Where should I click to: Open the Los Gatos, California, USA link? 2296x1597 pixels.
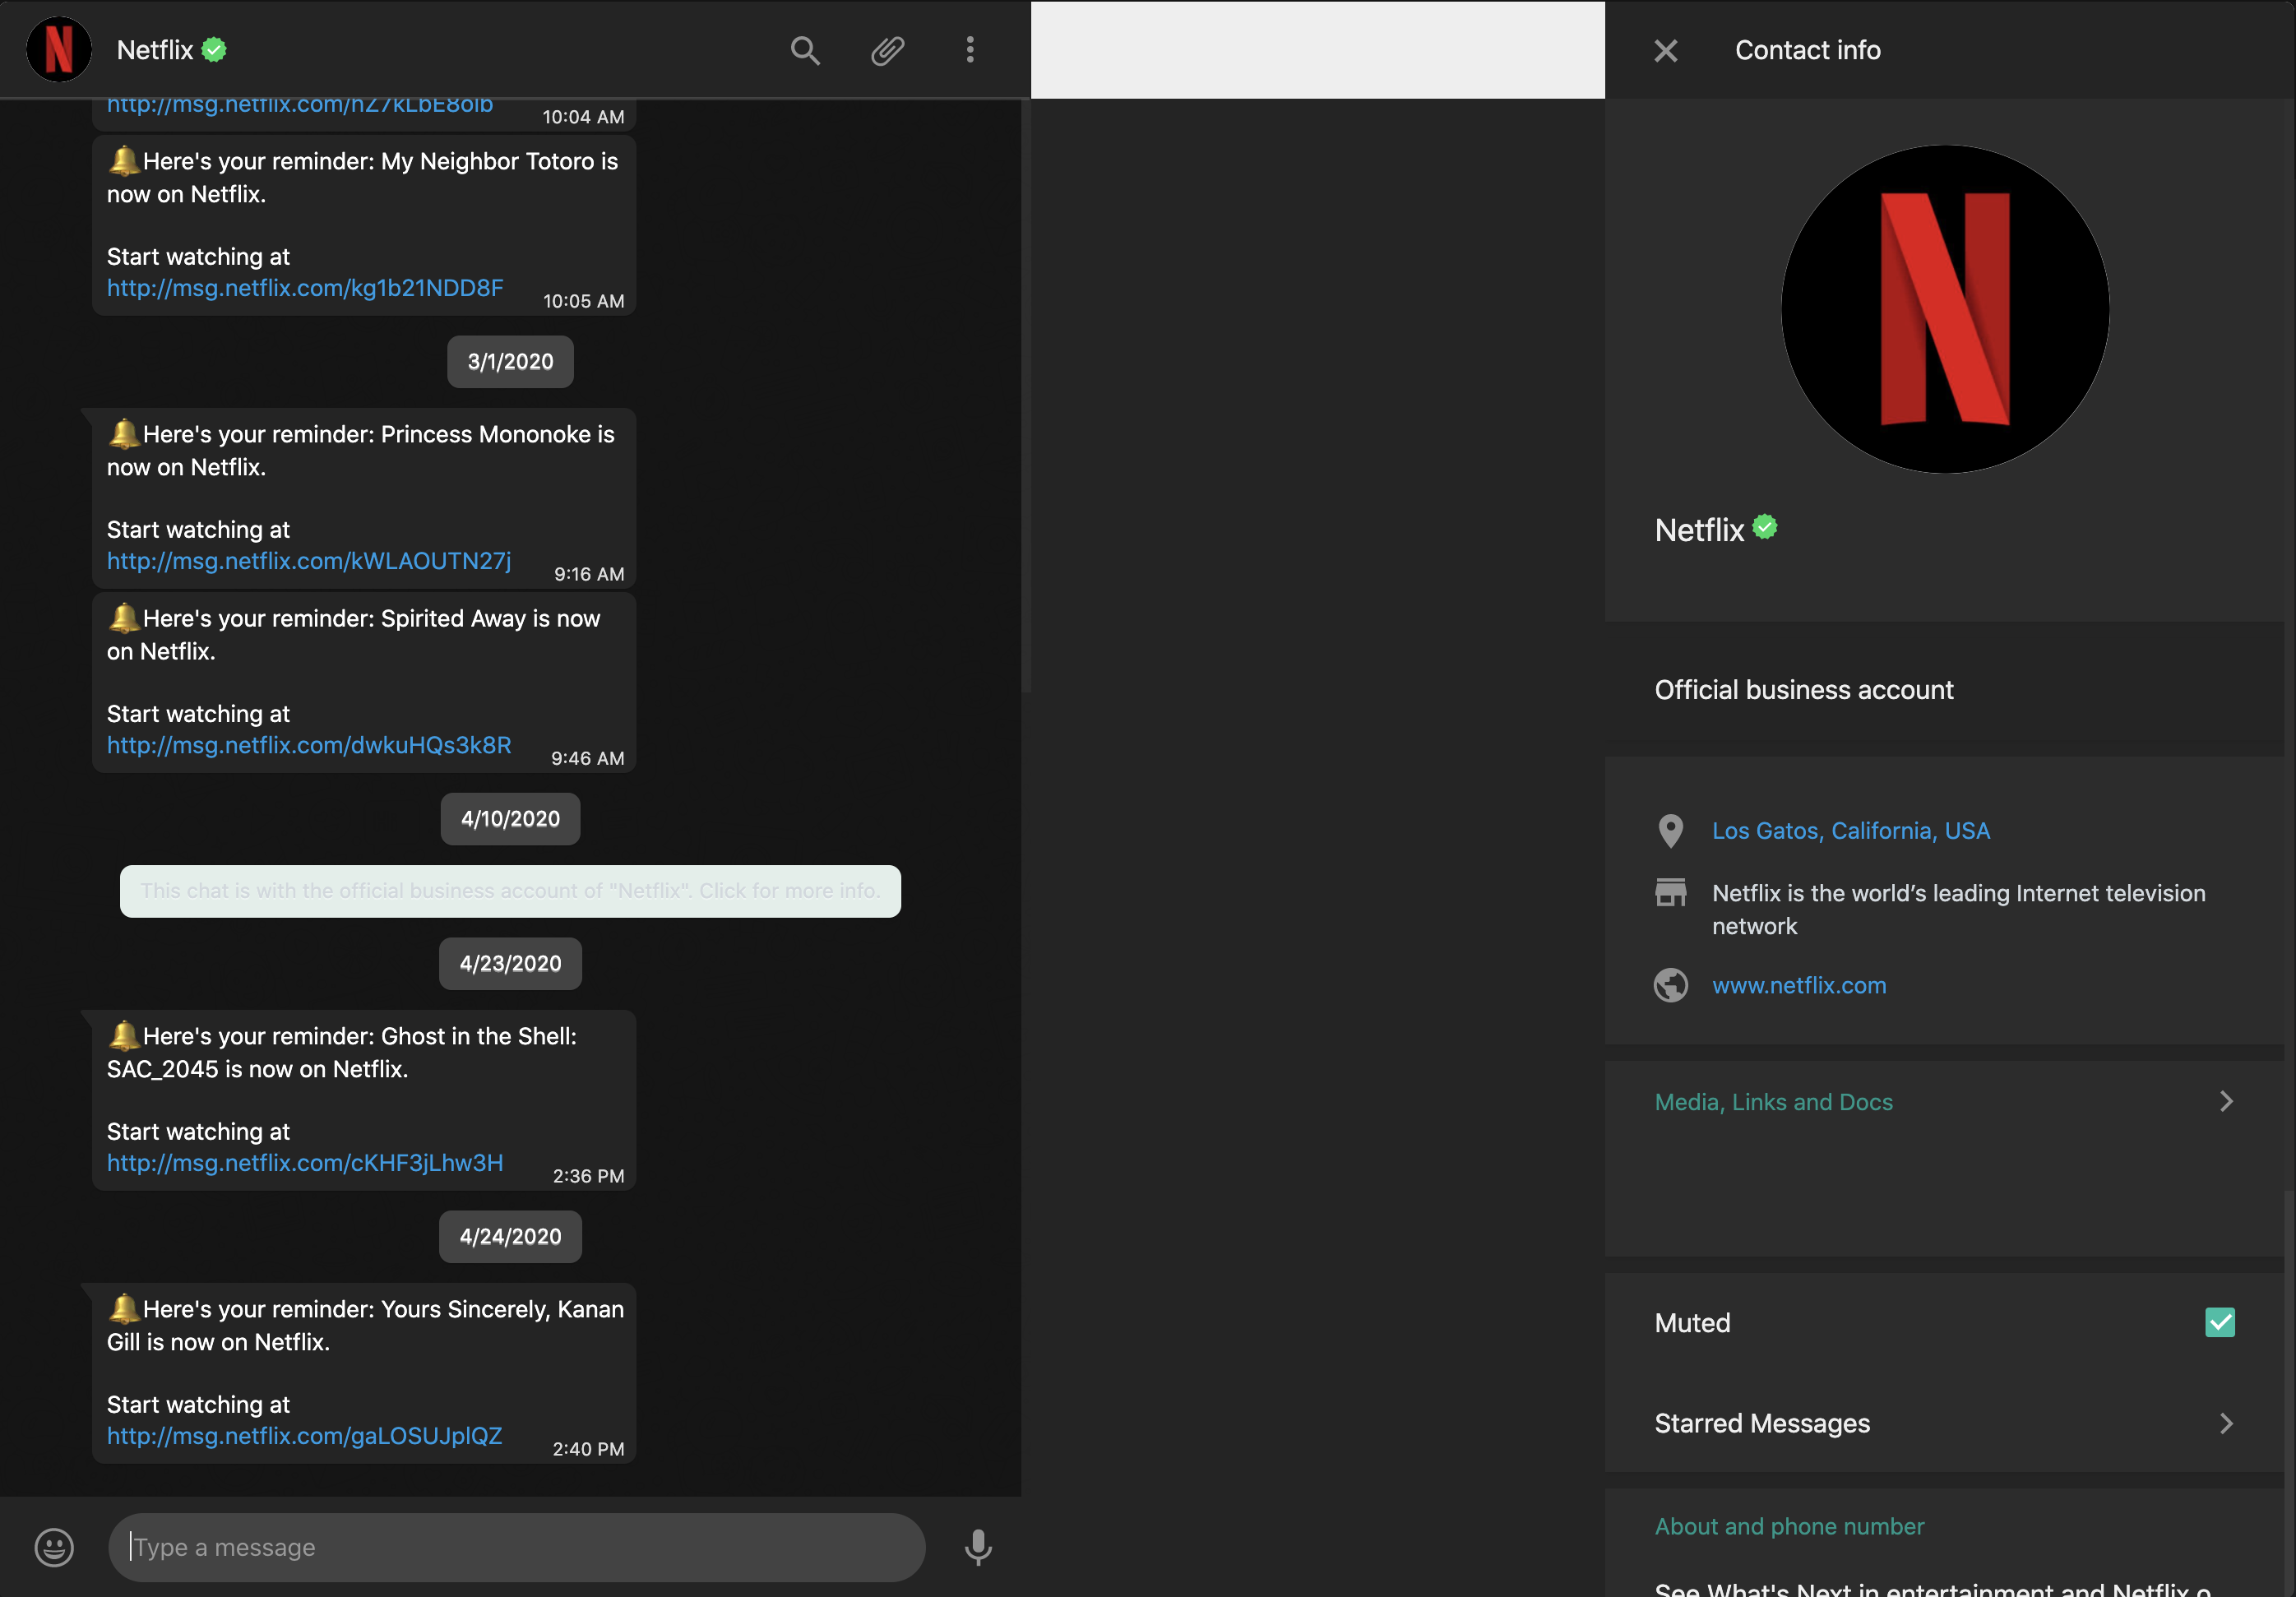(1851, 831)
